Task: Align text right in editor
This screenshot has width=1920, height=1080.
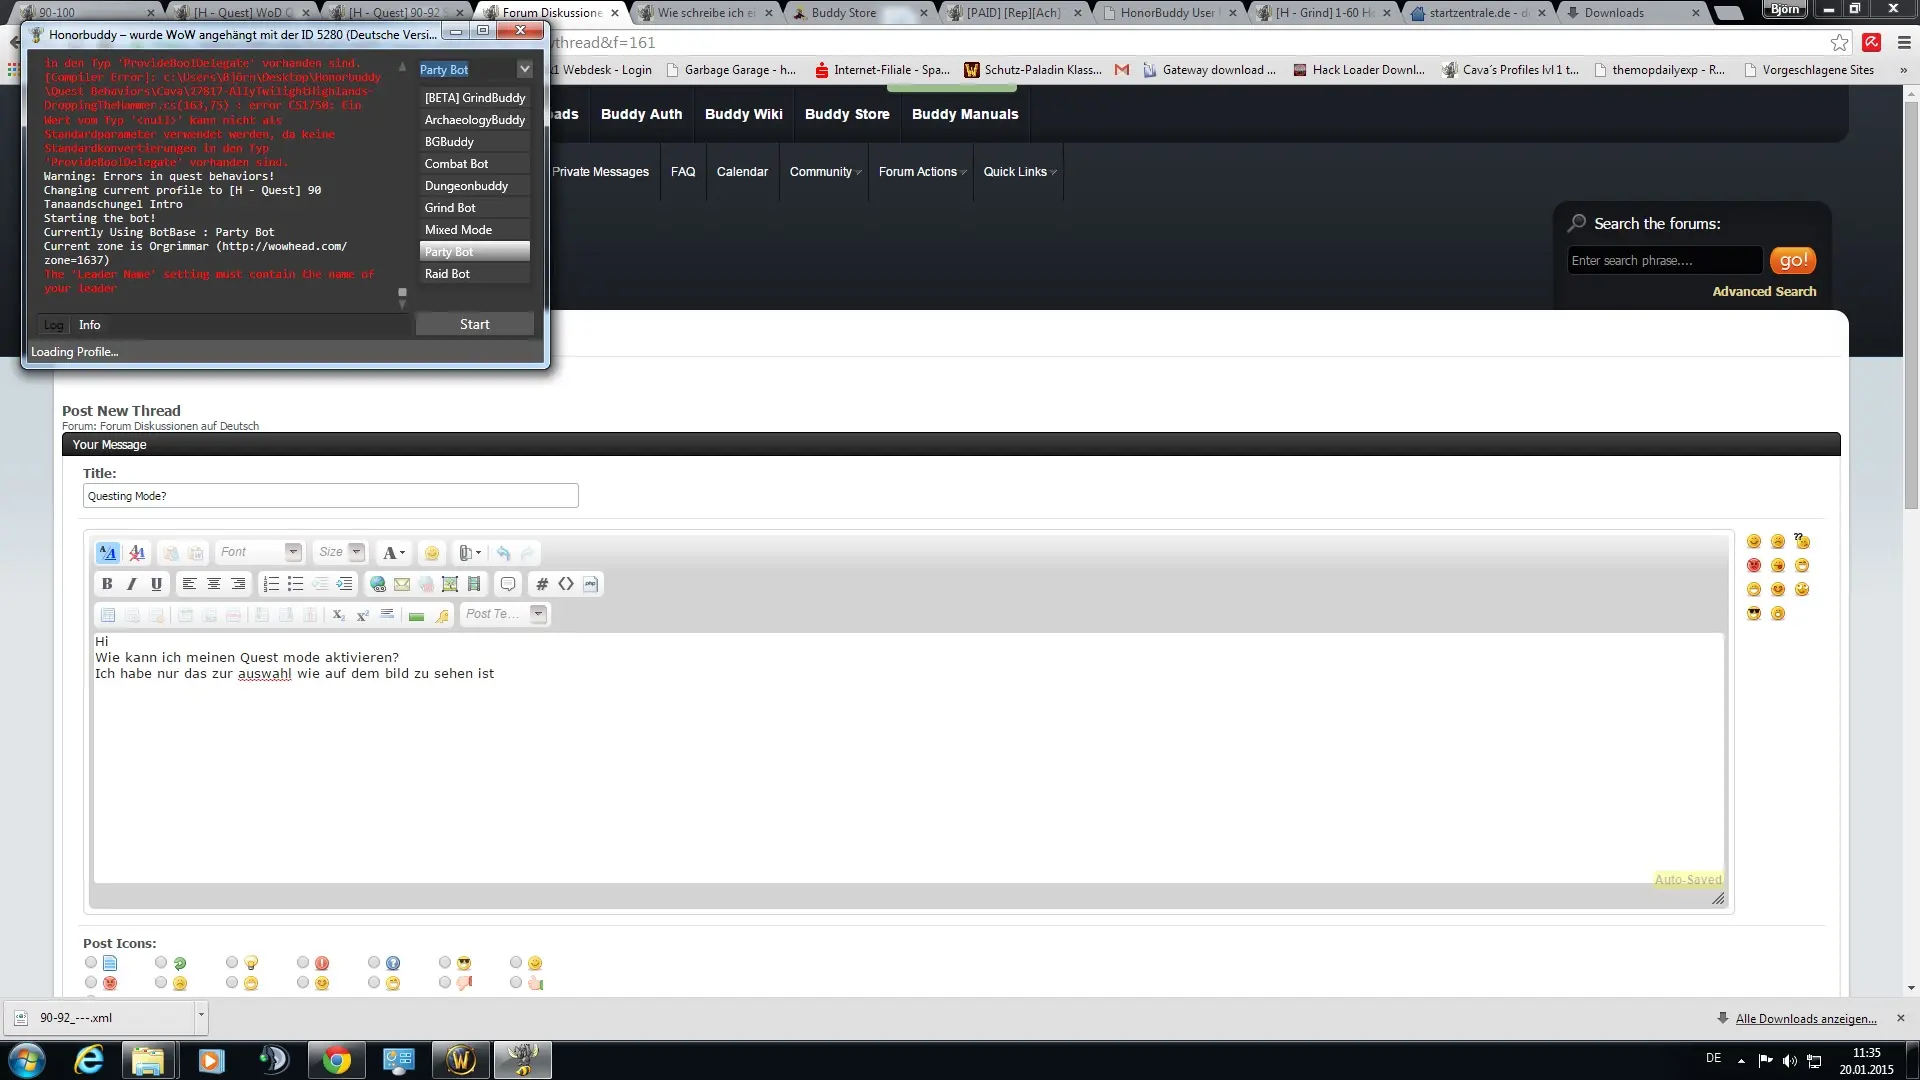Action: click(x=238, y=584)
